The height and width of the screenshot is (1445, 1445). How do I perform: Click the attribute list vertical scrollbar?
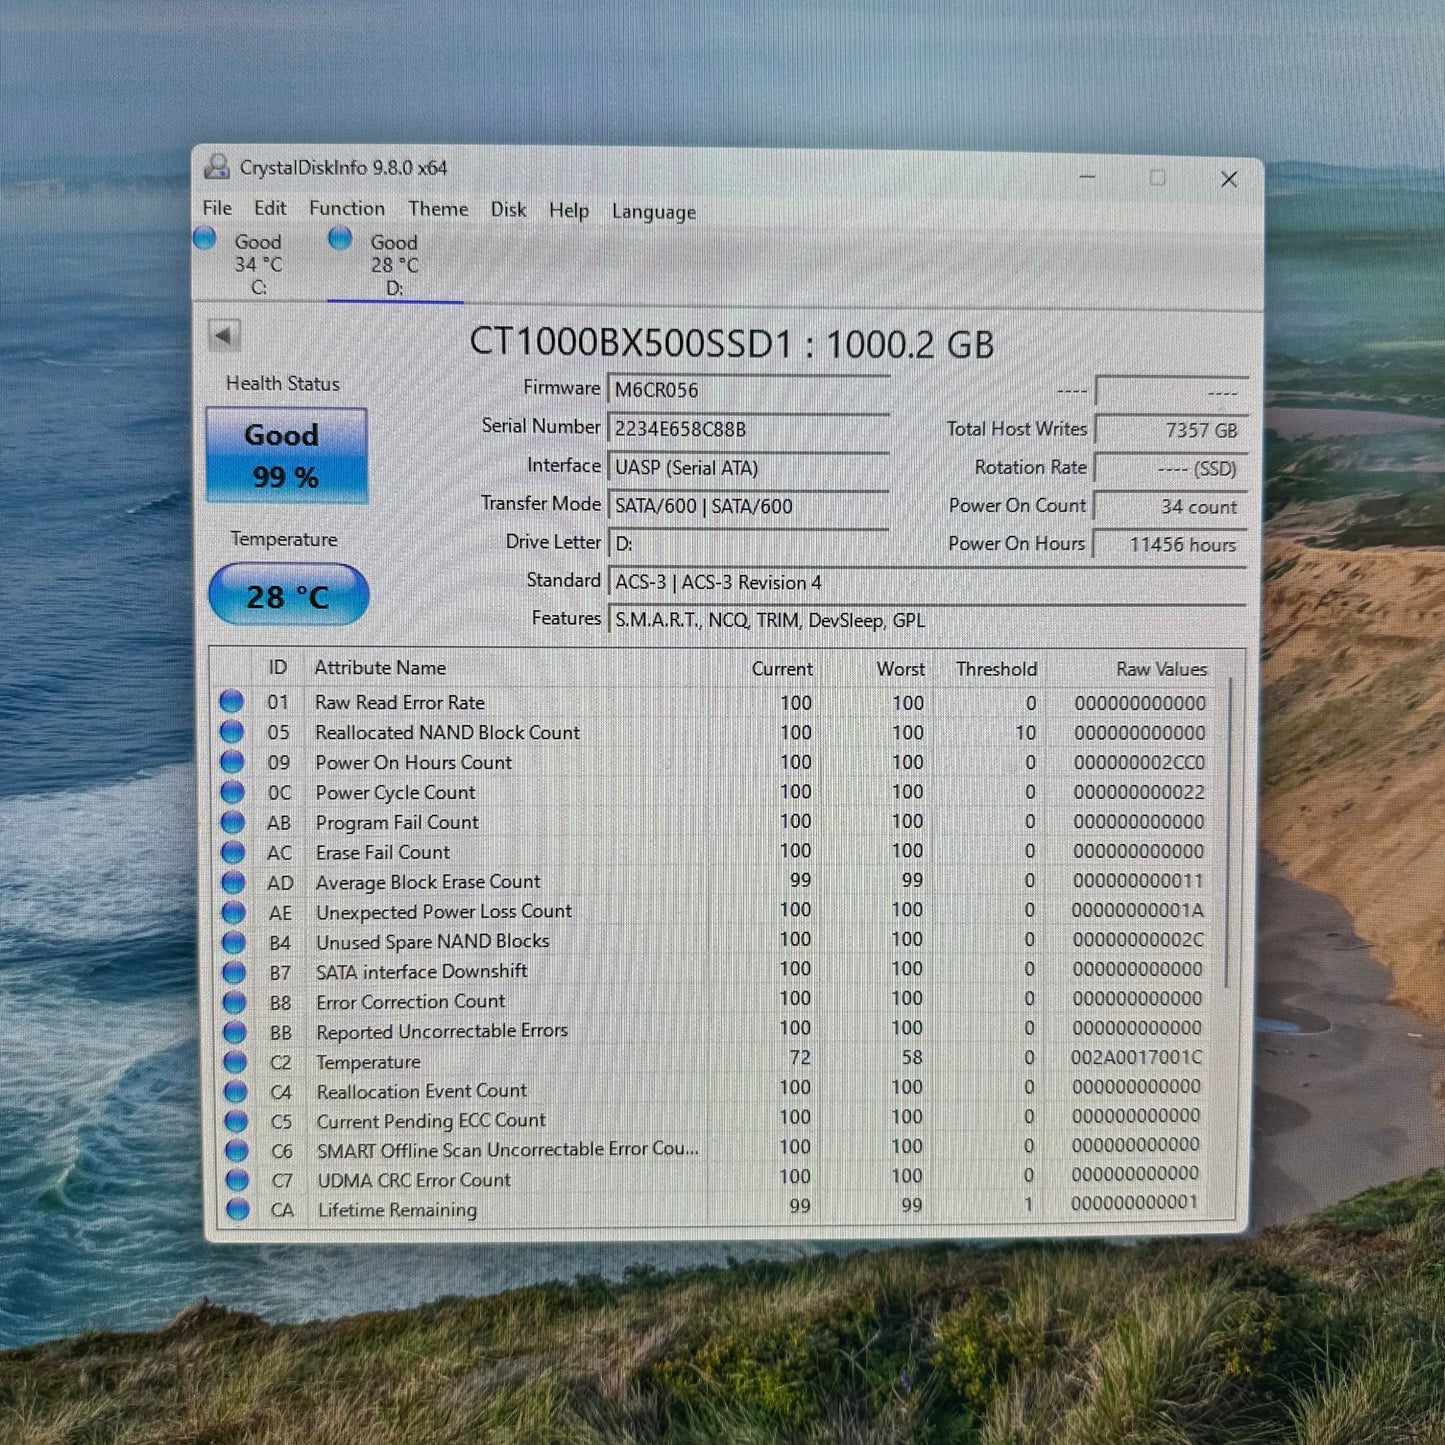tap(1227, 835)
